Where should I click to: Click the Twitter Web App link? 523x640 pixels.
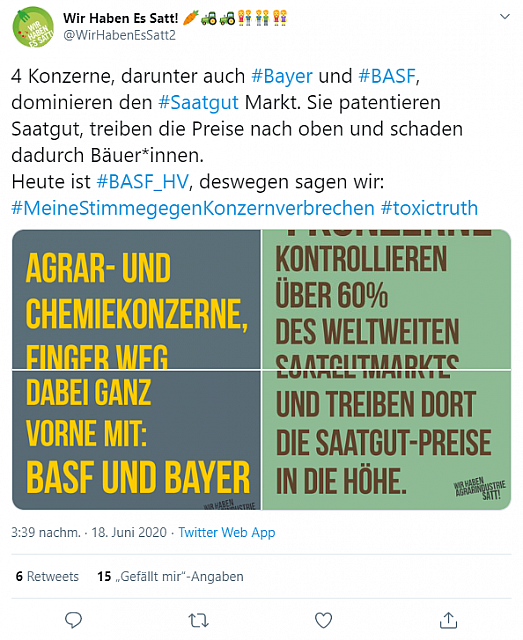227,533
